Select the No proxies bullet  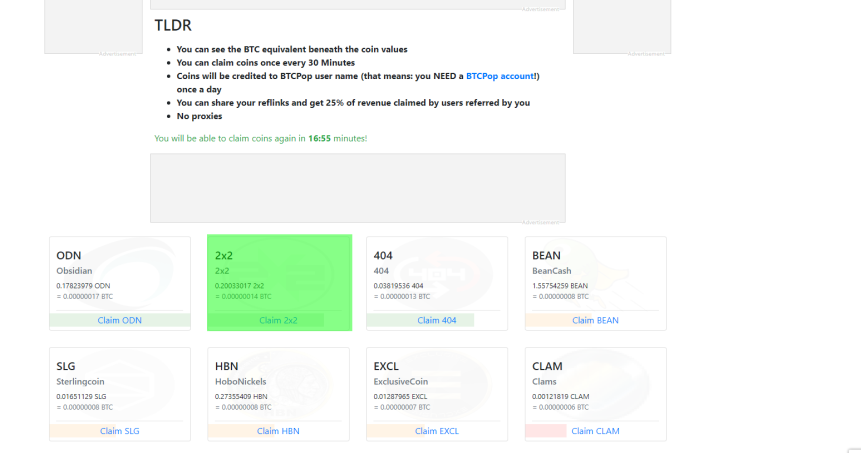(x=199, y=116)
